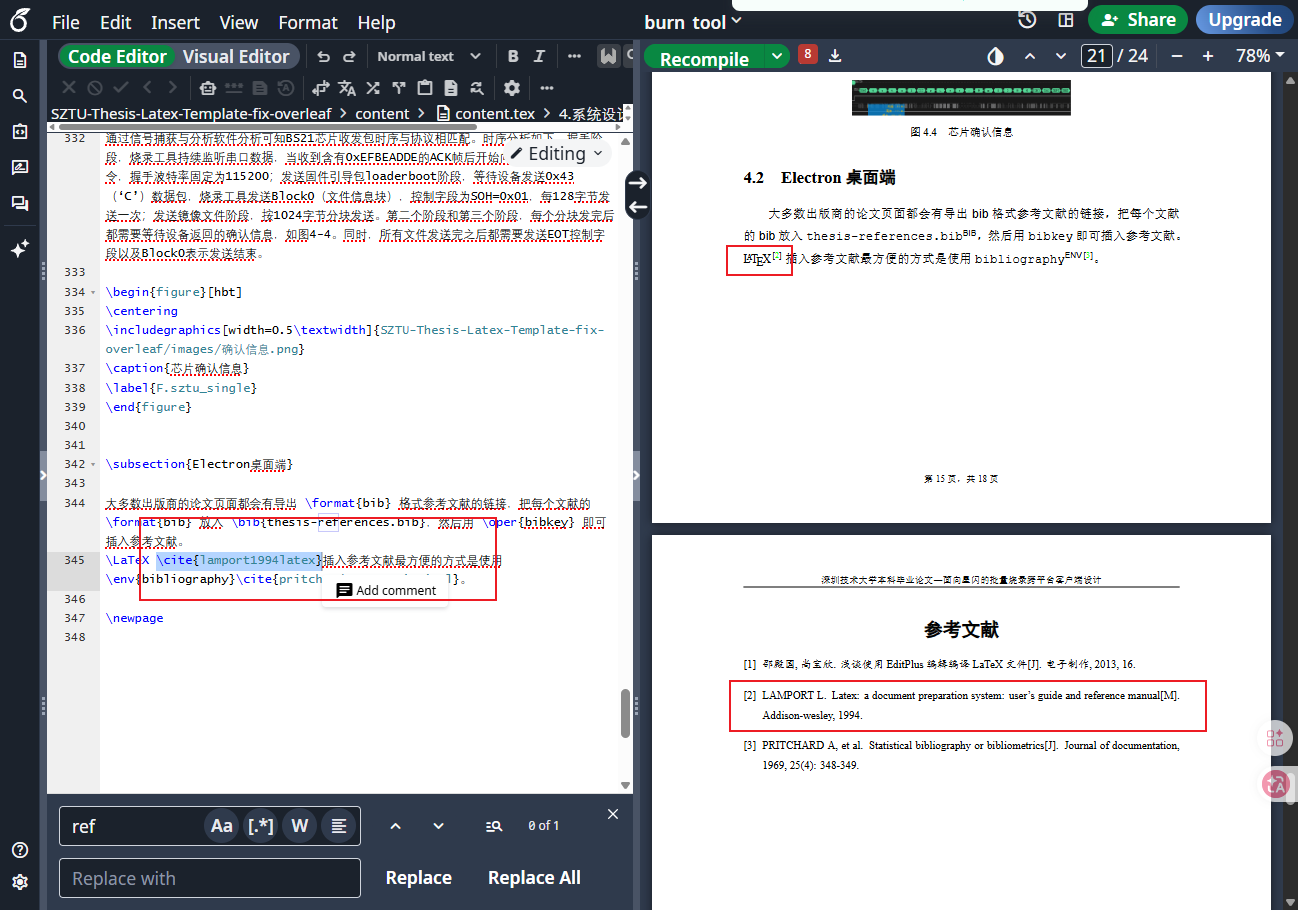
Task: Click the Replace All button
Action: 533,878
